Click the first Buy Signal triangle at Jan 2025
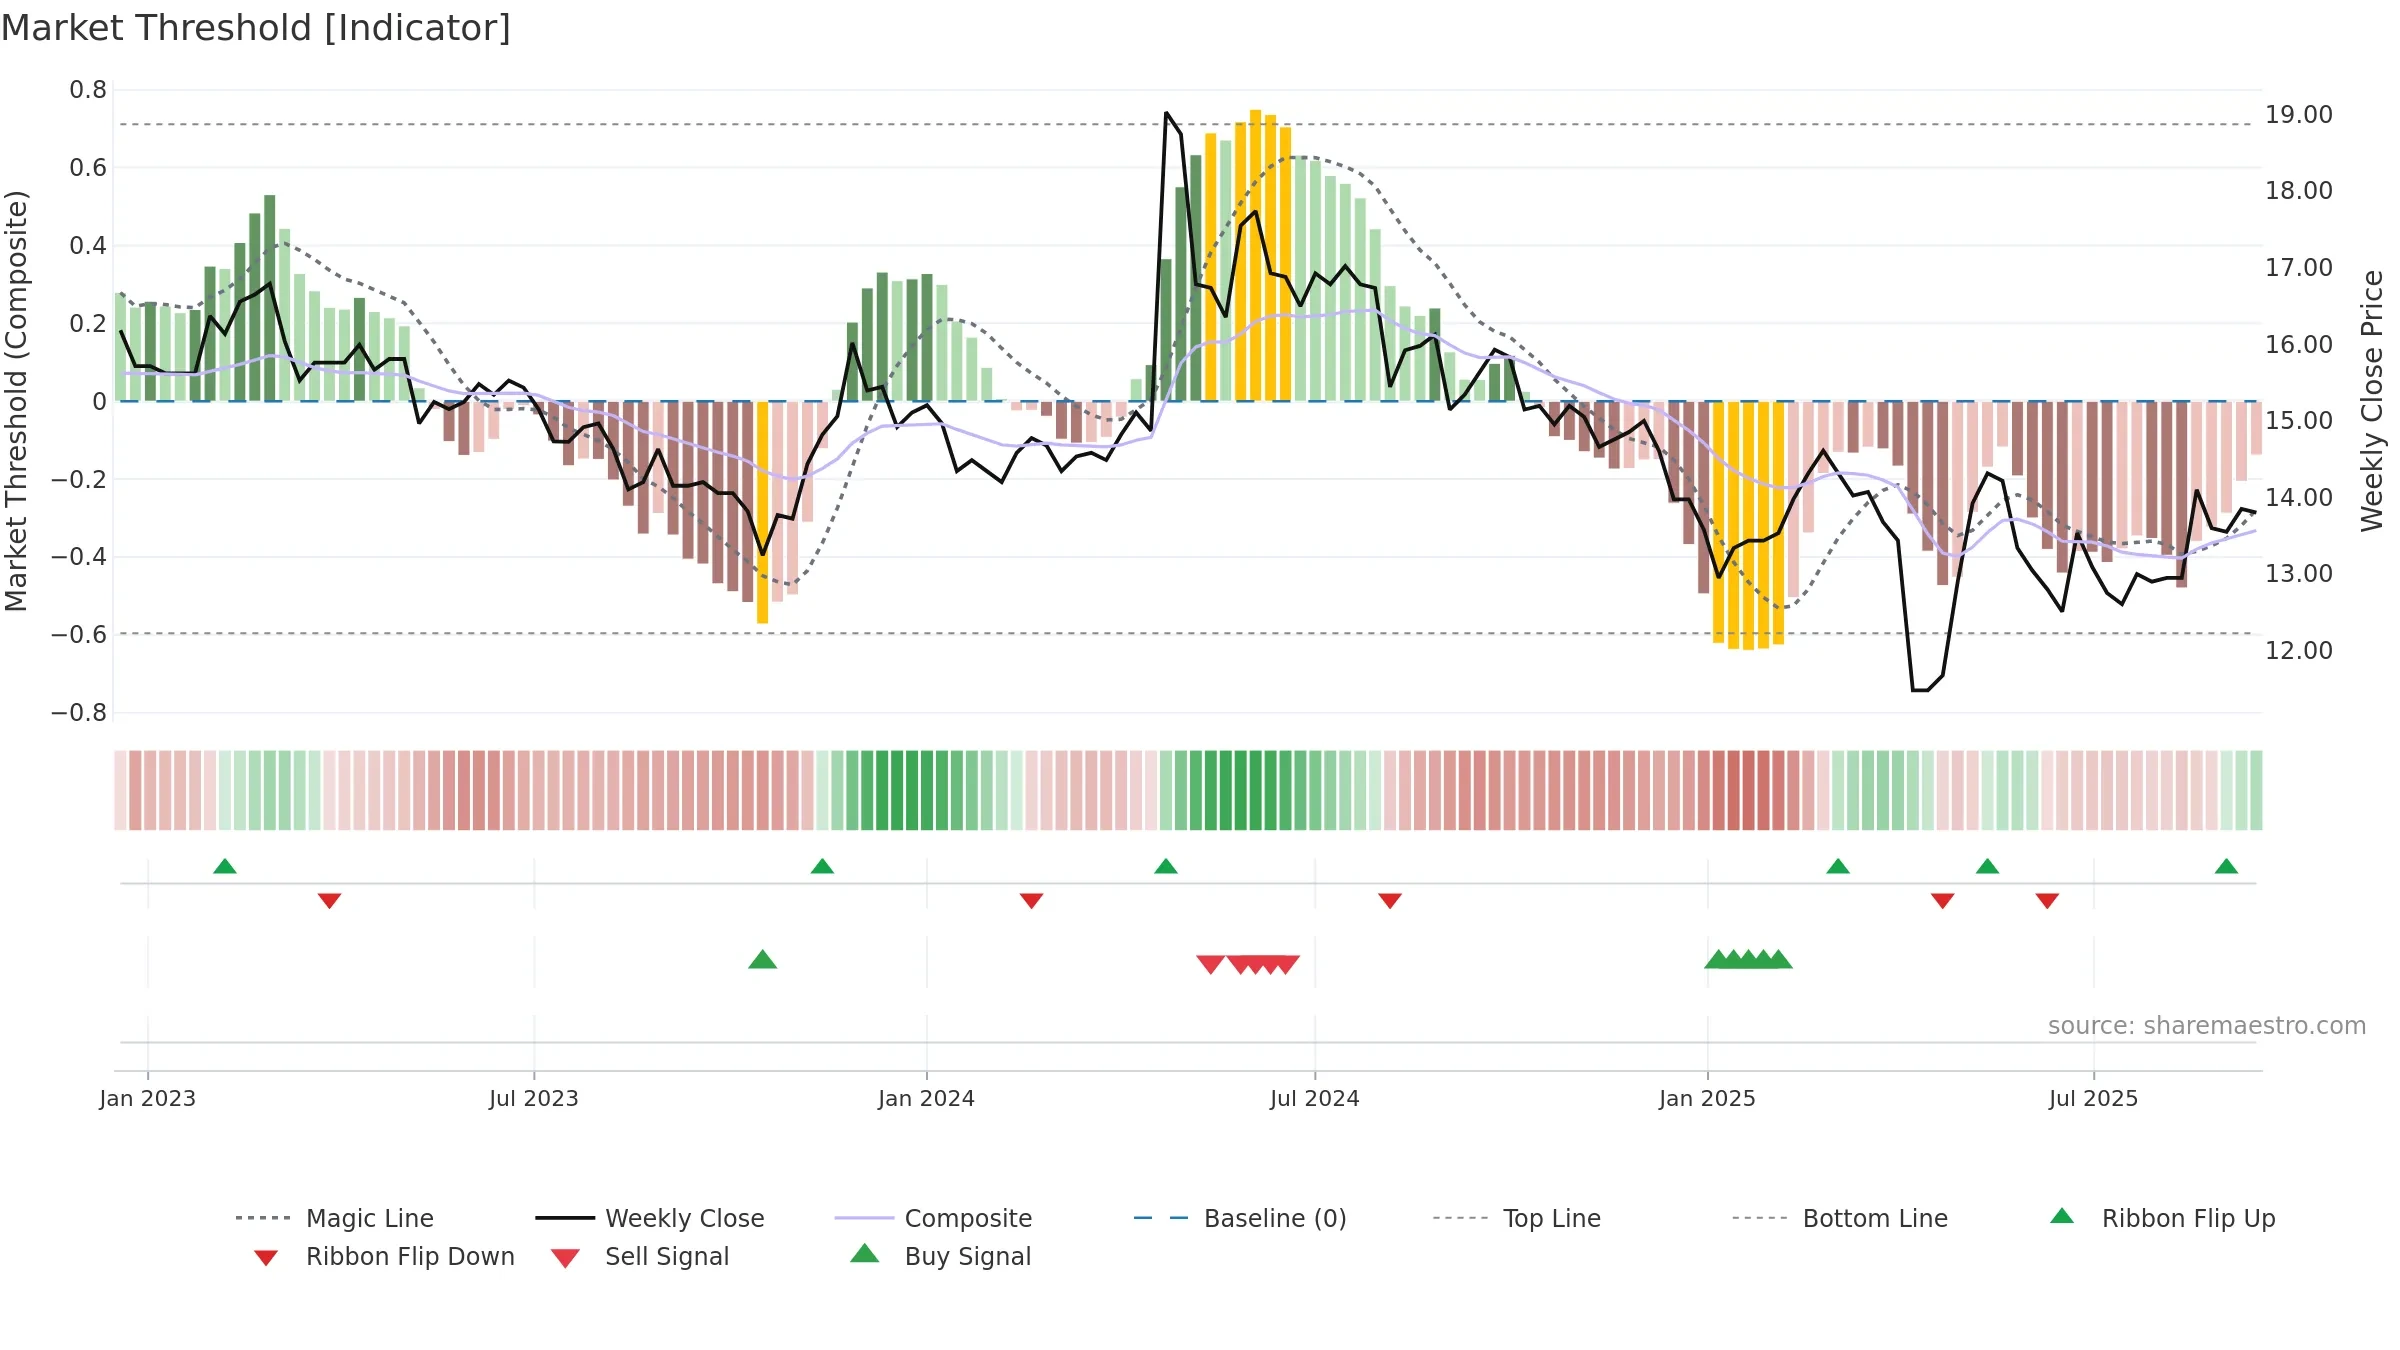The height and width of the screenshot is (1350, 2400). 1718,960
